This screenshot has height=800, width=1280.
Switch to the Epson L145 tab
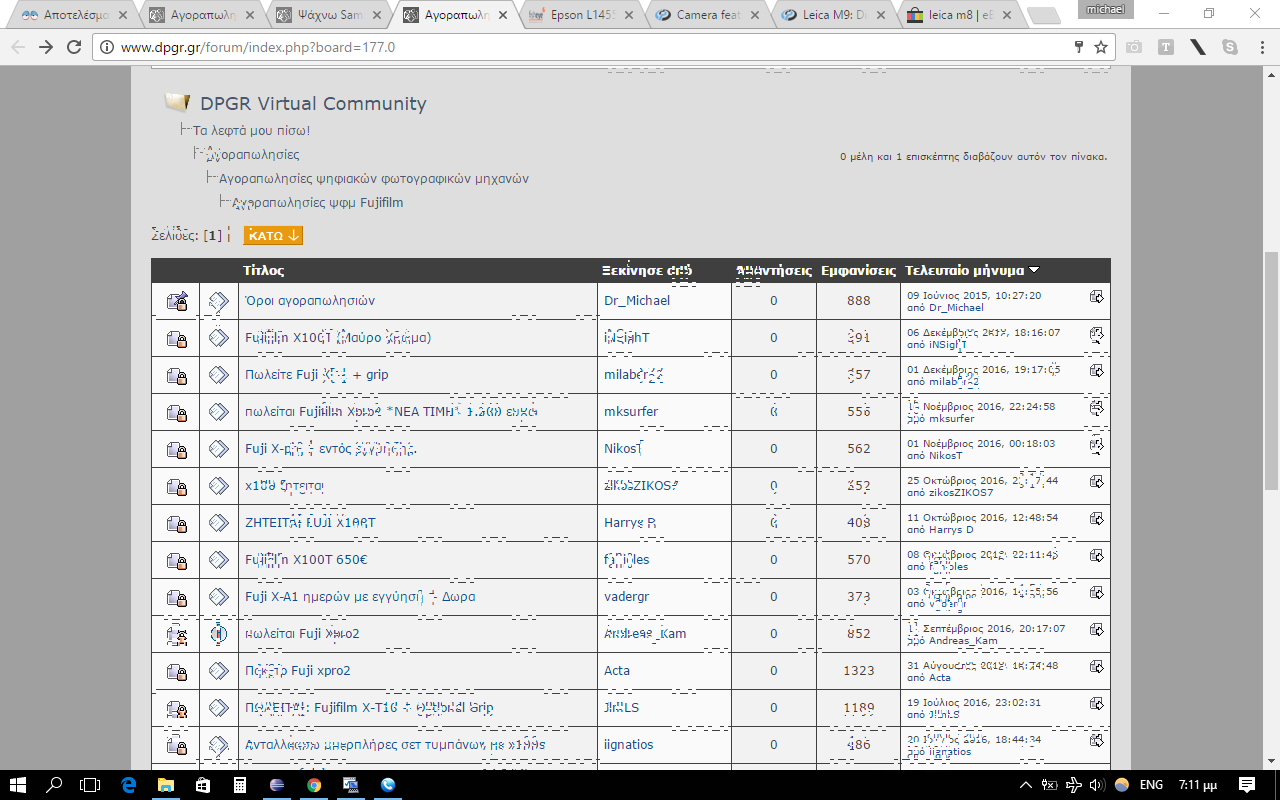click(579, 15)
